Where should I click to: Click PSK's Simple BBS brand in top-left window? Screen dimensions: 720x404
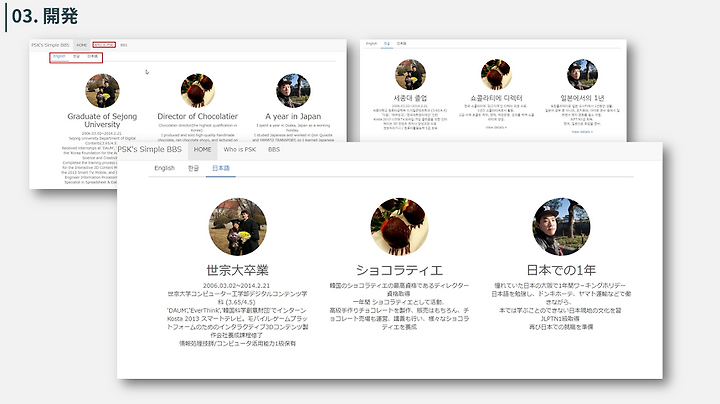pyautogui.click(x=50, y=45)
